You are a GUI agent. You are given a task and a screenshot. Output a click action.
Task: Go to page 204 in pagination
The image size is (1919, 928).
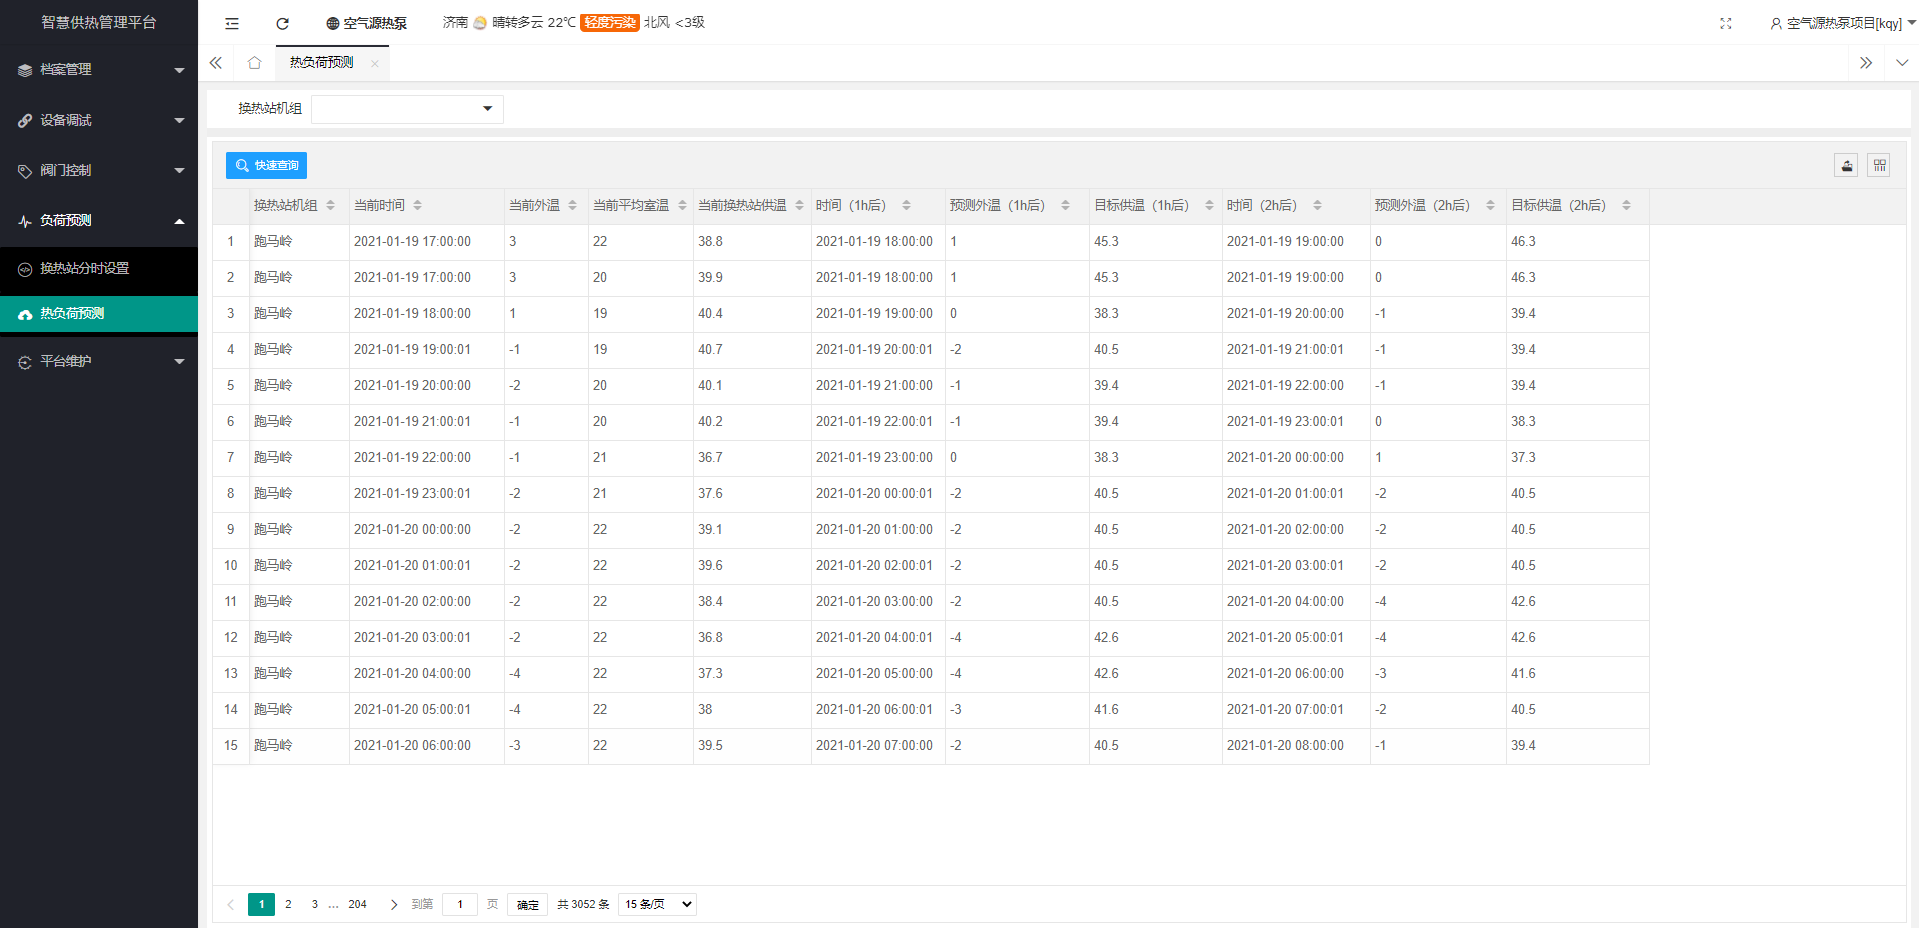coord(357,904)
